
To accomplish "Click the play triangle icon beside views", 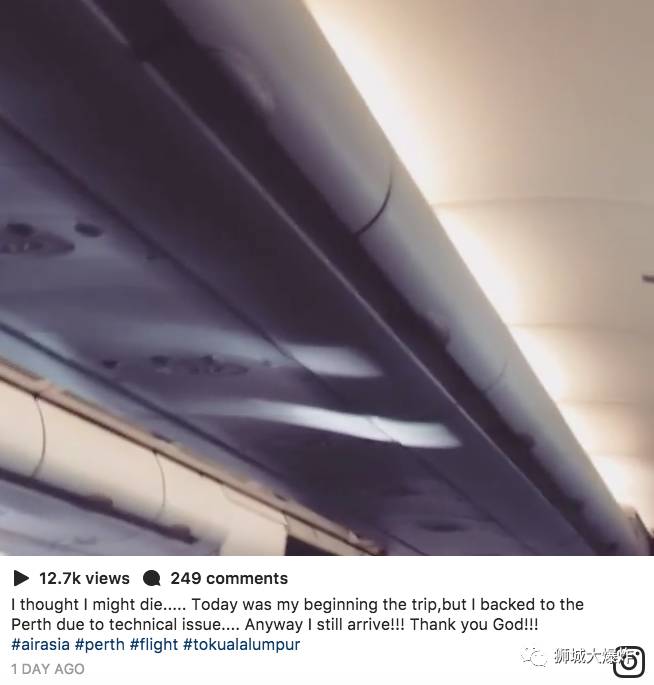I will pos(21,578).
